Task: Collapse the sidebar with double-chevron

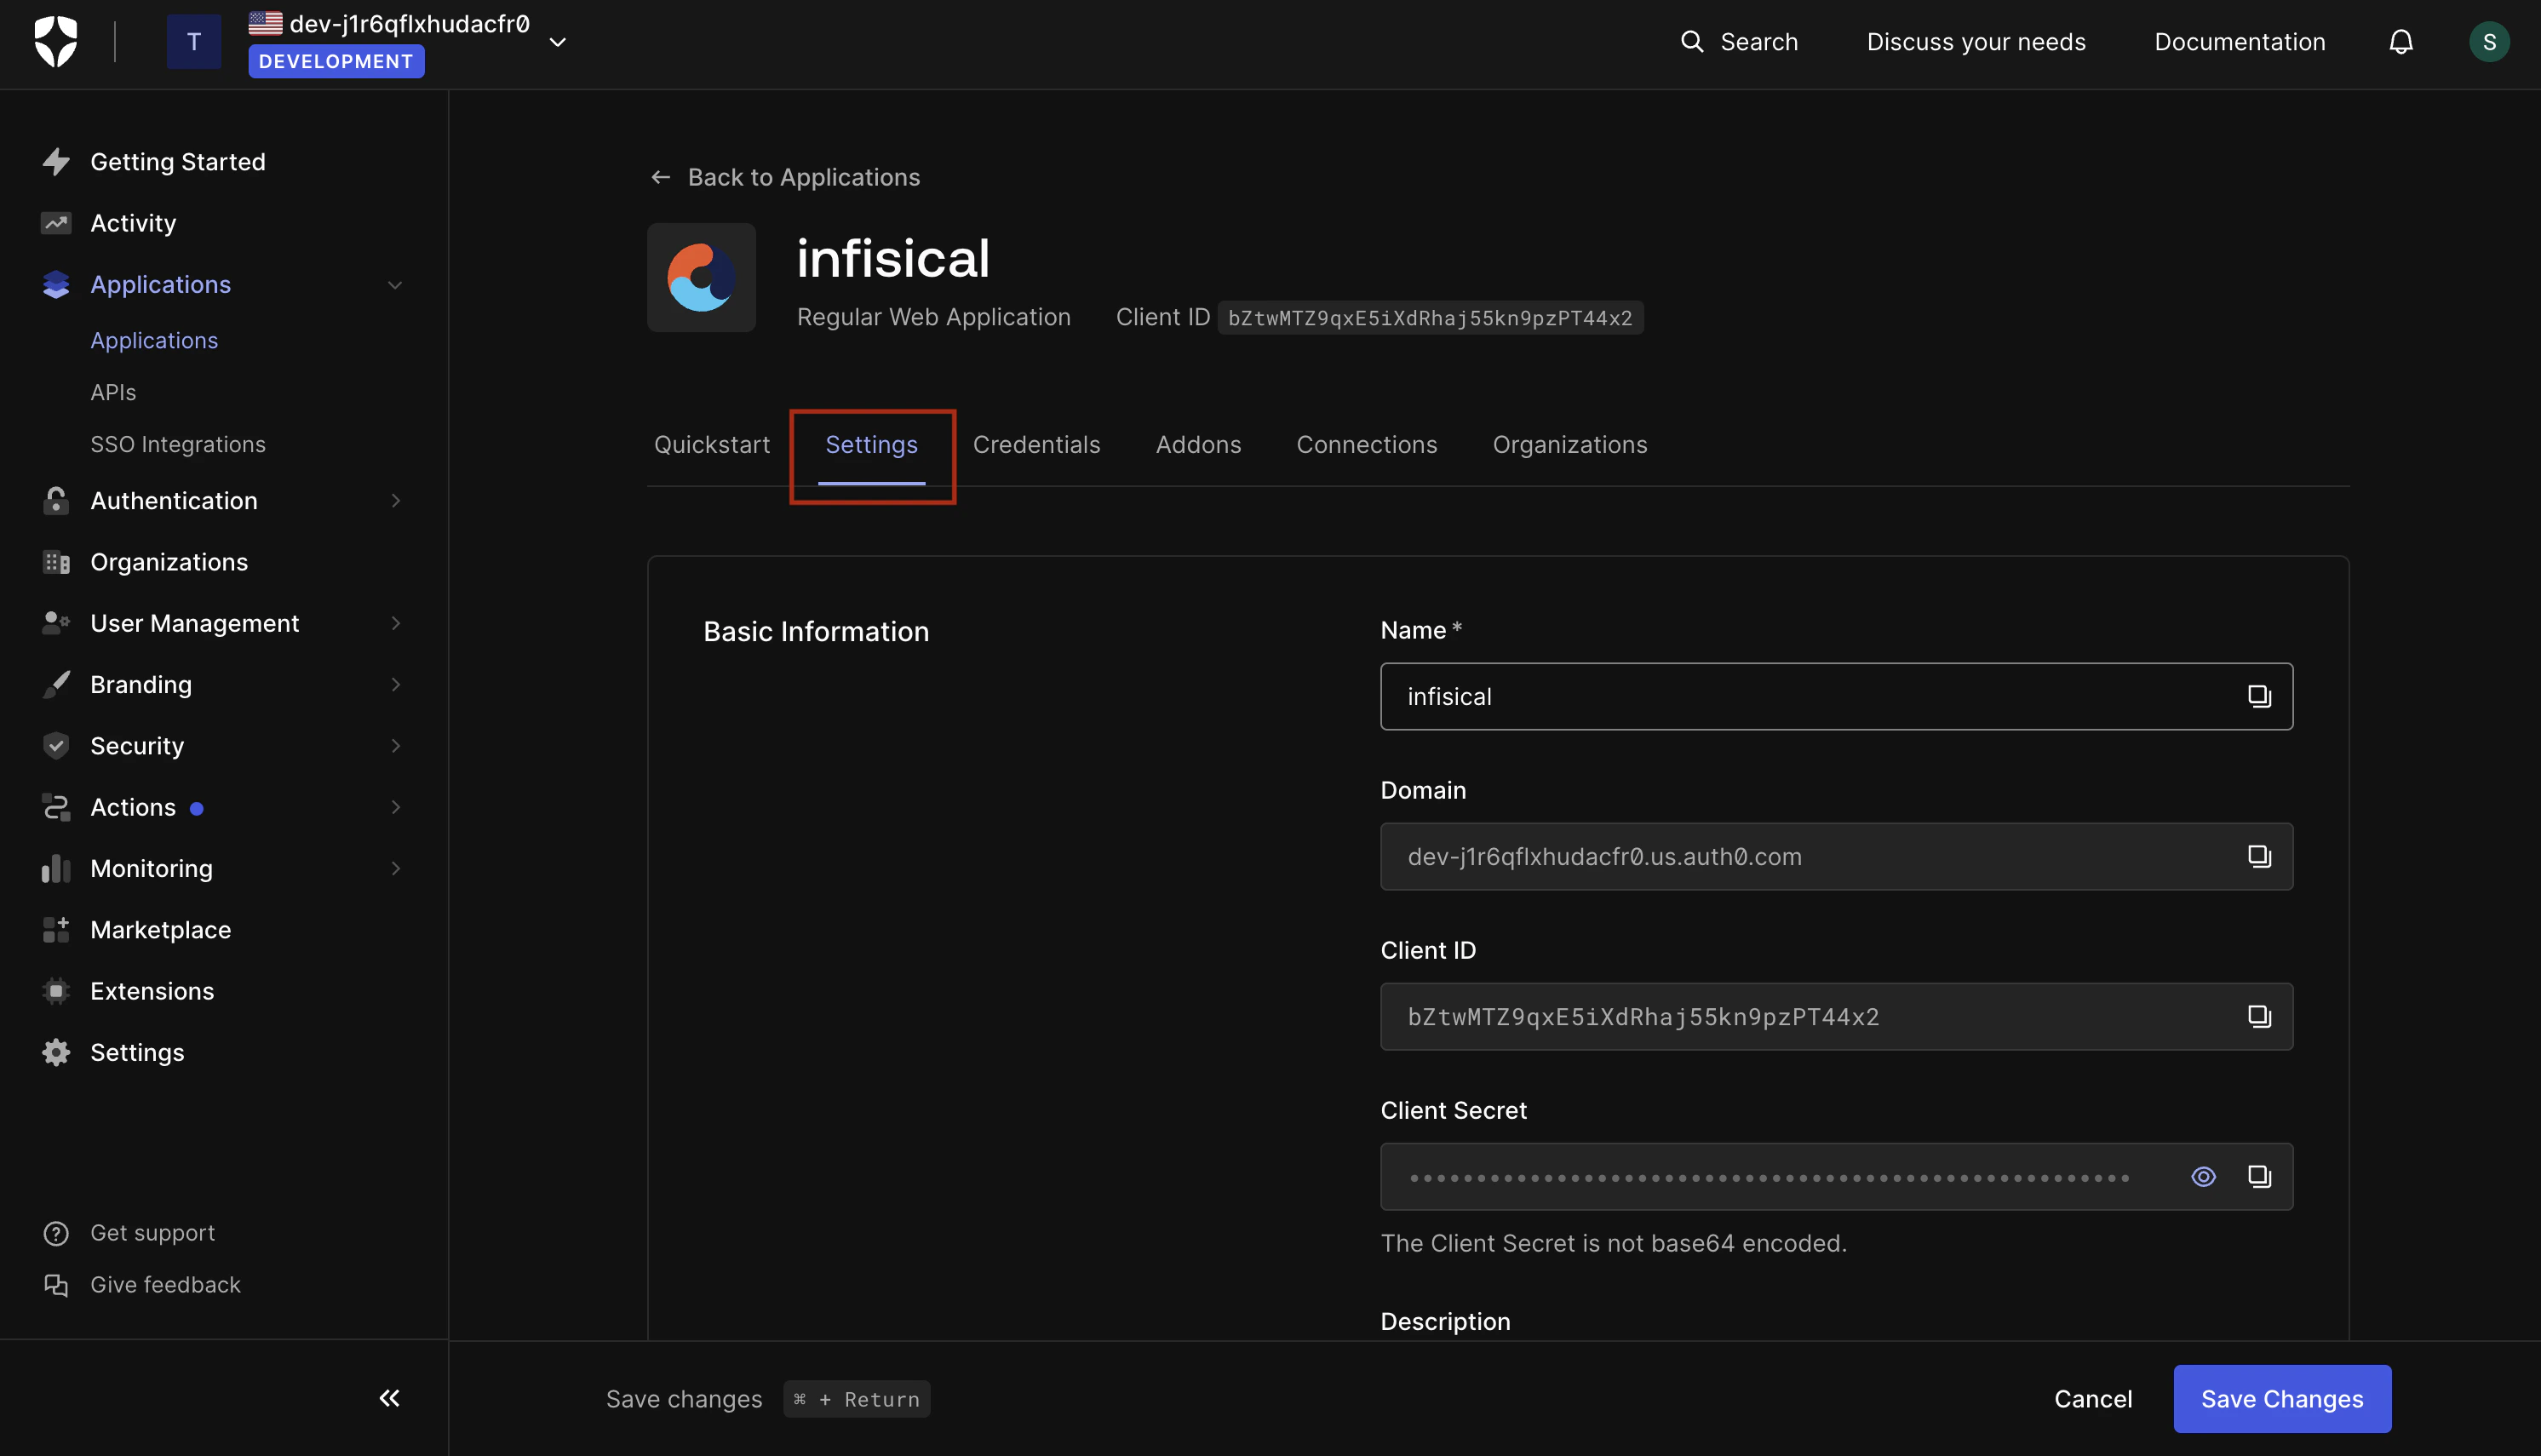Action: (389, 1398)
